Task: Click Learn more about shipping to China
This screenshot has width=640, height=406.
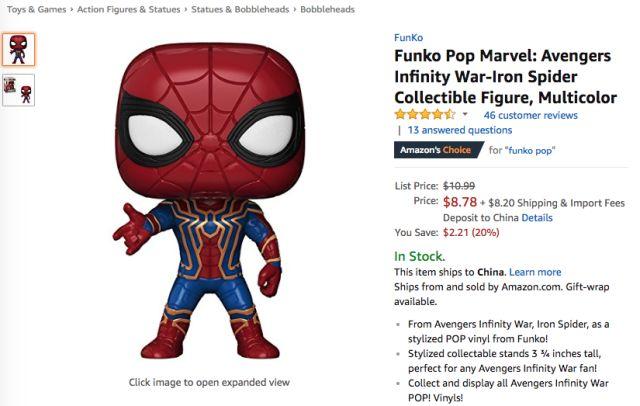Action: (x=535, y=272)
